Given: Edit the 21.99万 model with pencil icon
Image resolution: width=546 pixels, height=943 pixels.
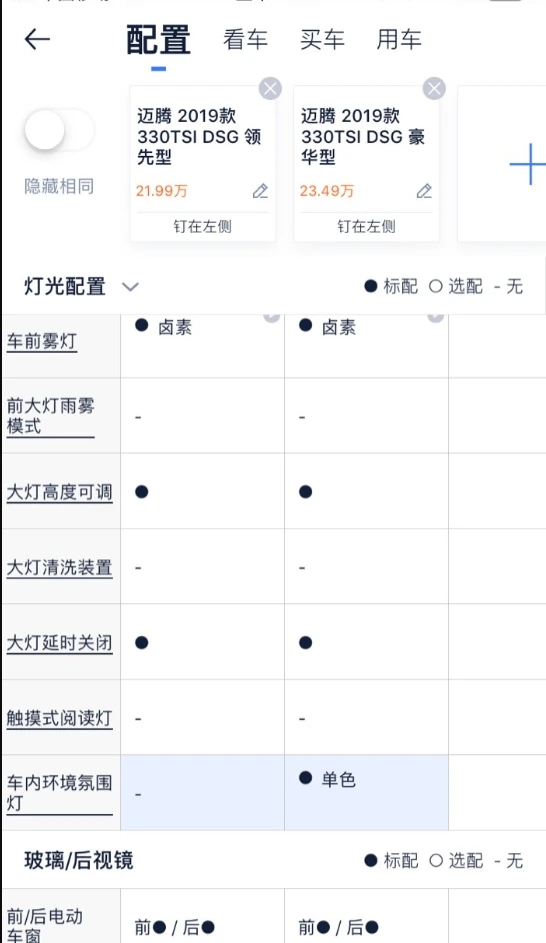Looking at the screenshot, I should pyautogui.click(x=260, y=191).
